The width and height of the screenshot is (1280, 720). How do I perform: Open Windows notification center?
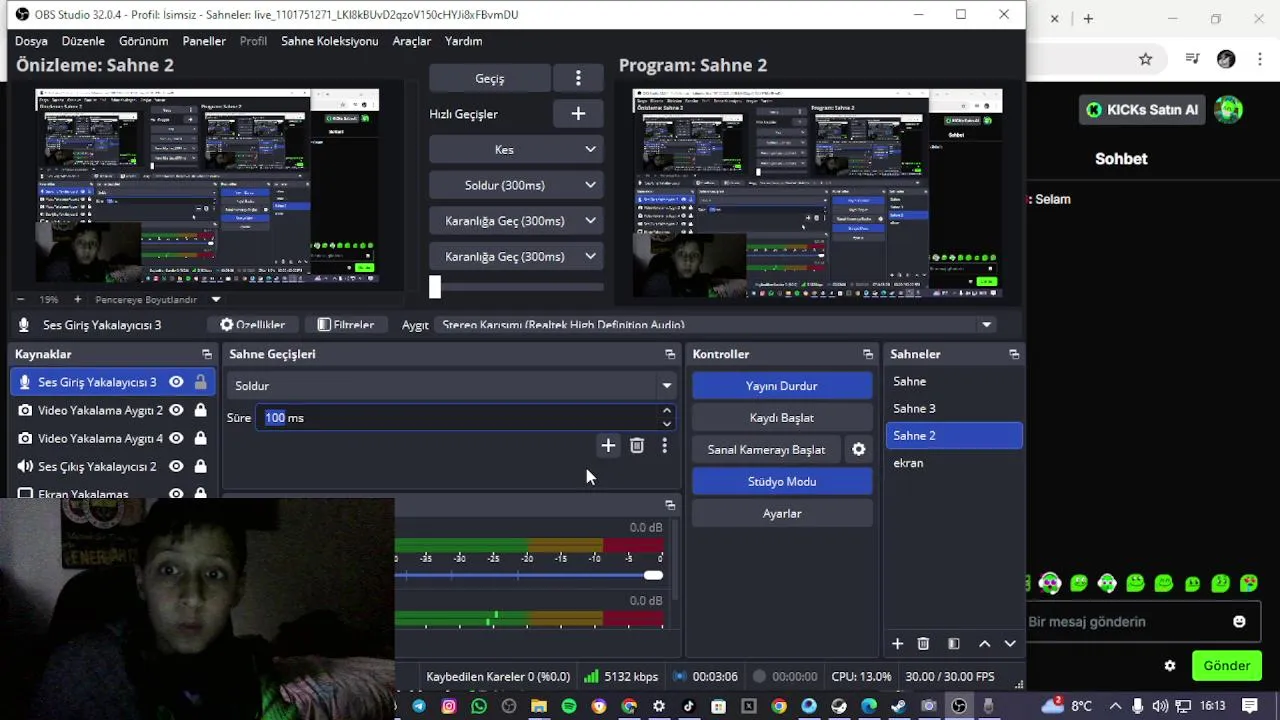(1250, 706)
